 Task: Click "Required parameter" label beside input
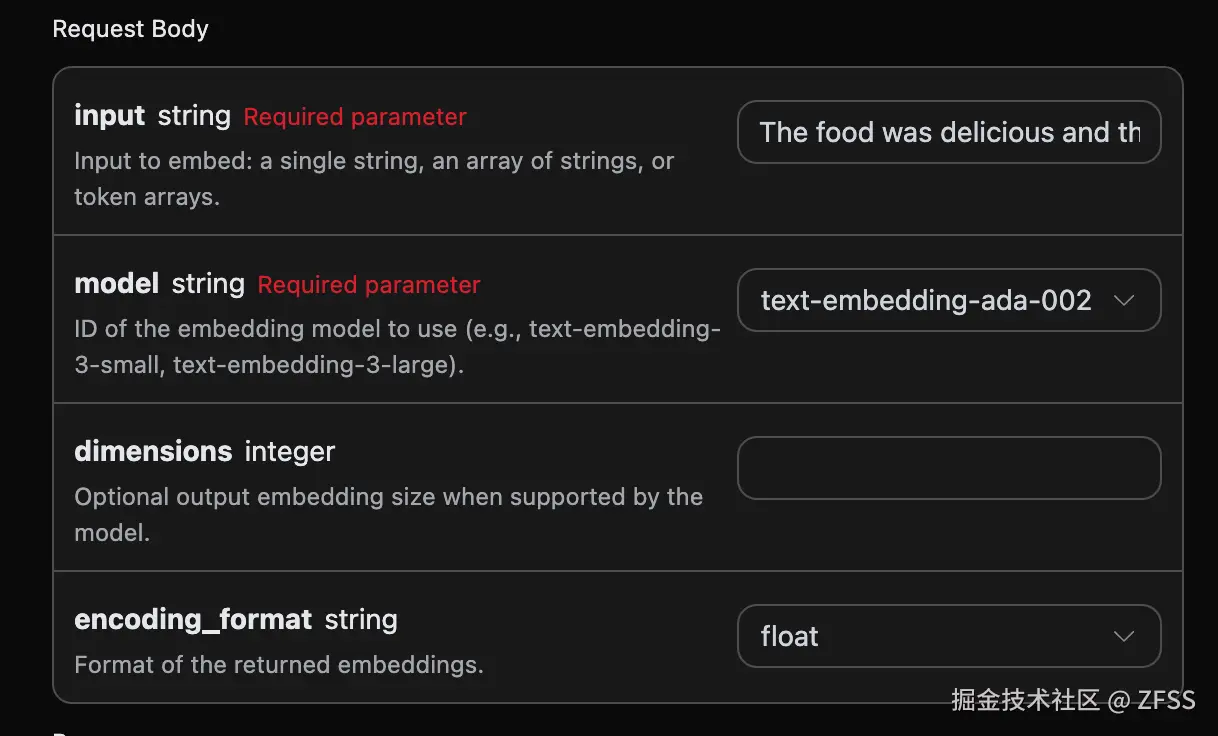tap(355, 117)
